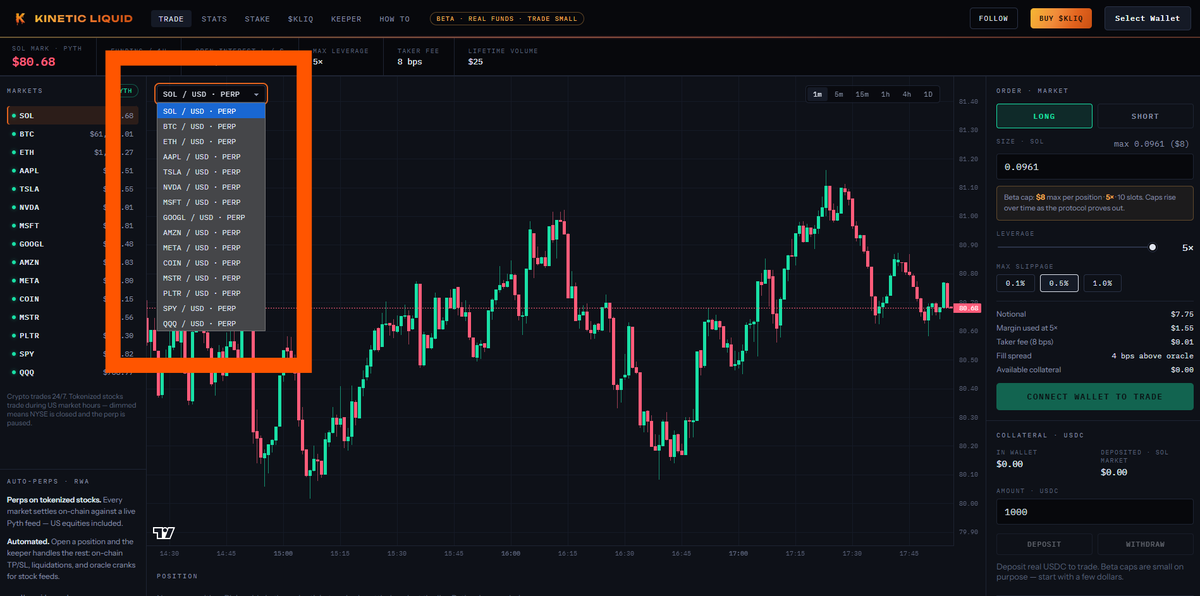The height and width of the screenshot is (596, 1200).
Task: Select ETH in the markets list
Action: pyautogui.click(x=72, y=152)
